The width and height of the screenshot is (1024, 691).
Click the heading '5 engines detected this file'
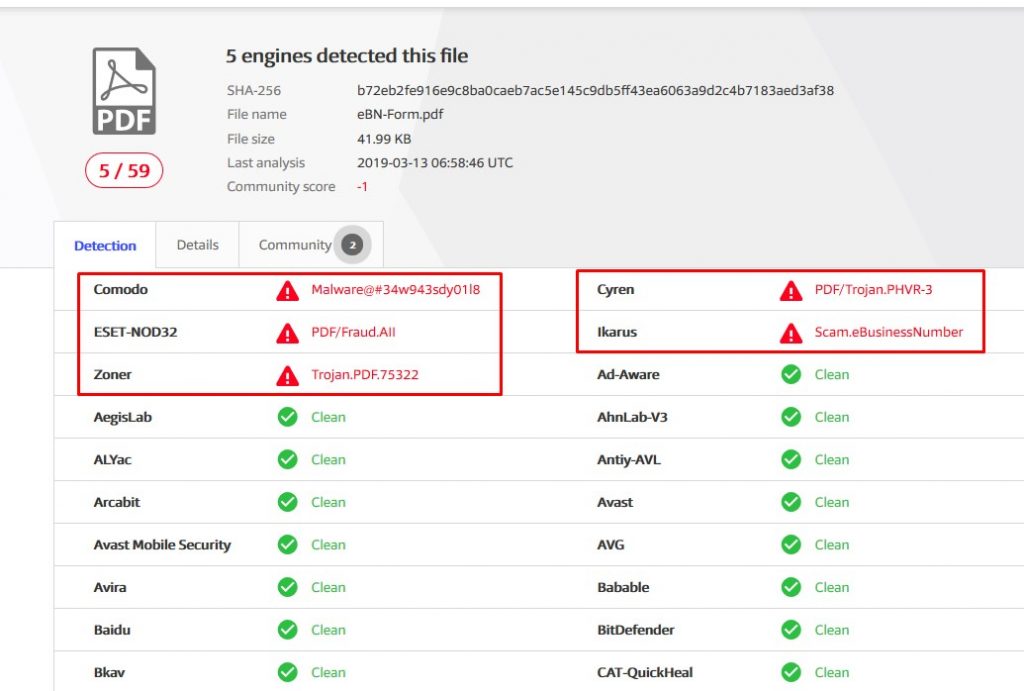click(347, 56)
